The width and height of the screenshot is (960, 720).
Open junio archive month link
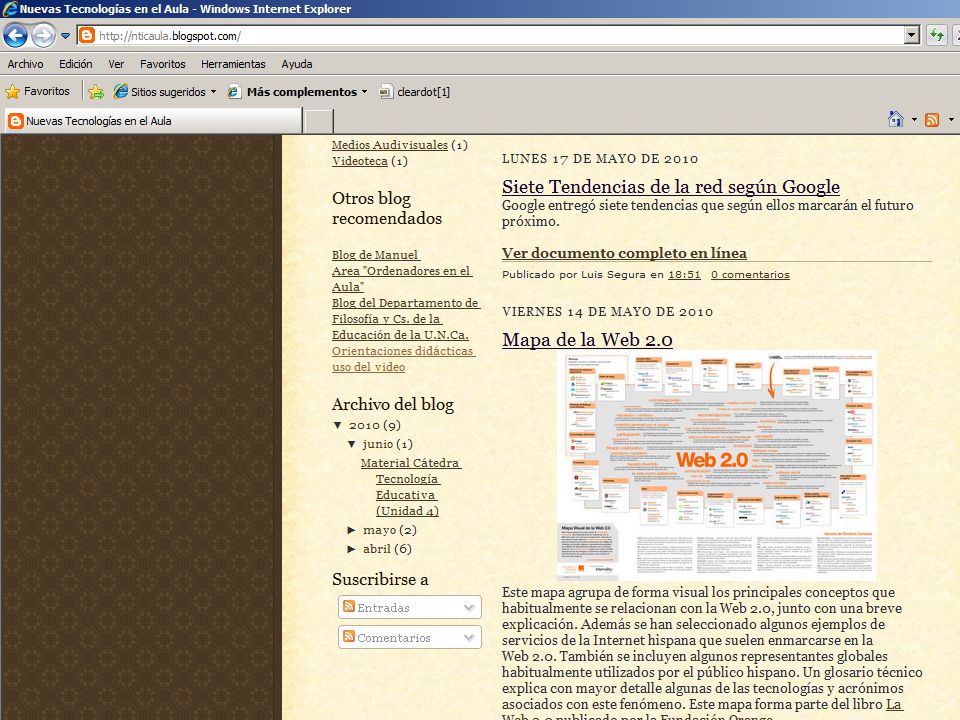tap(377, 444)
